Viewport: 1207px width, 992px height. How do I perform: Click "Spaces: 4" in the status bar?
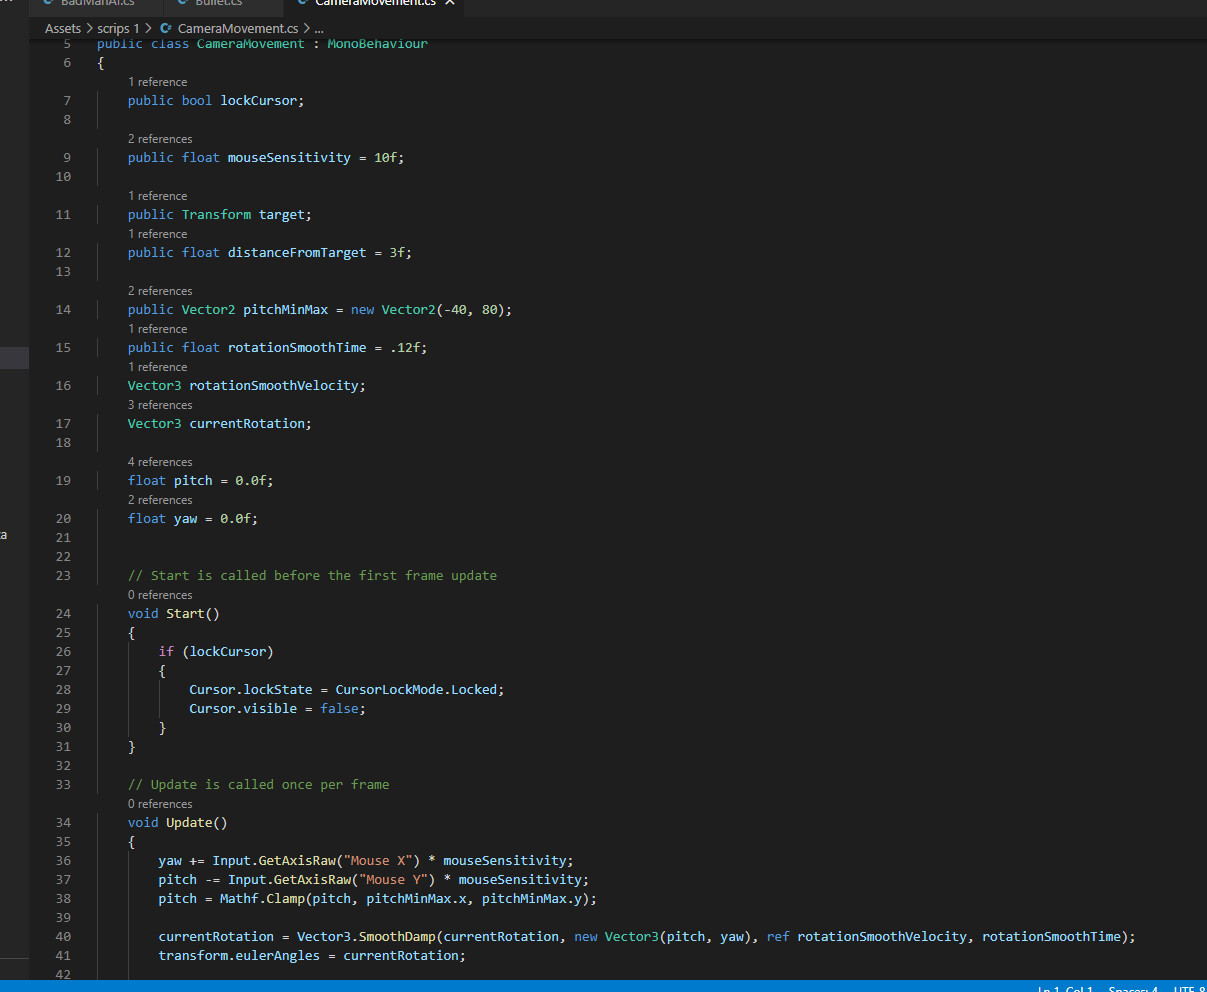(1135, 988)
